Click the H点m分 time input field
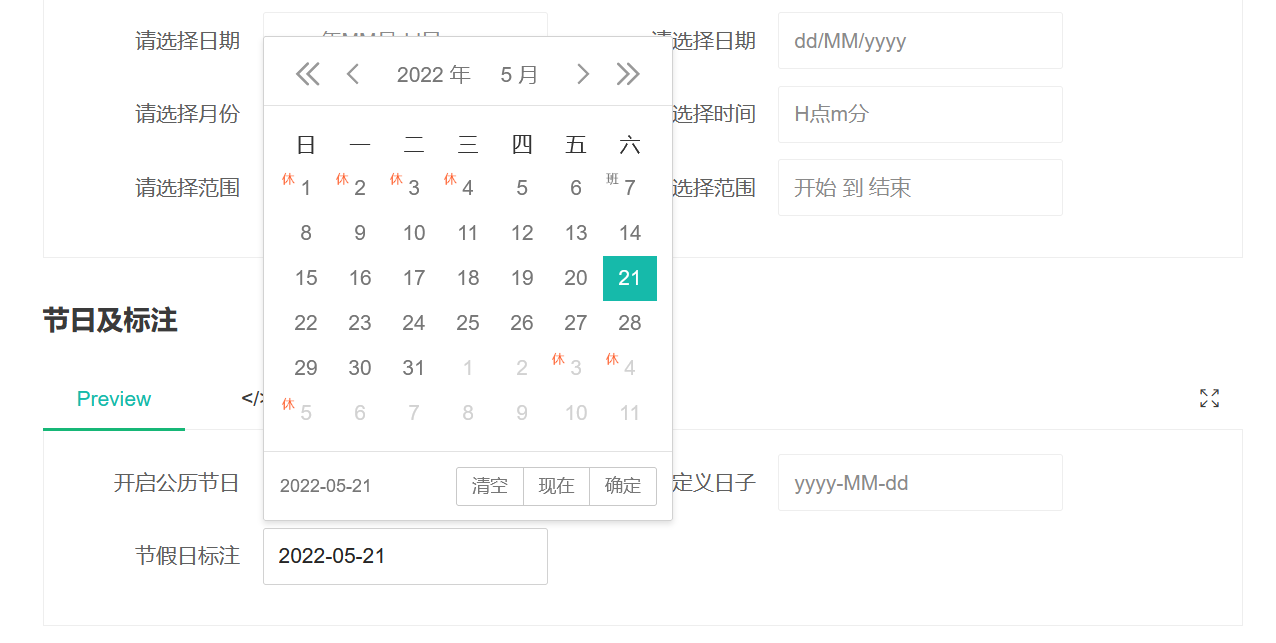This screenshot has width=1276, height=643. pos(919,114)
